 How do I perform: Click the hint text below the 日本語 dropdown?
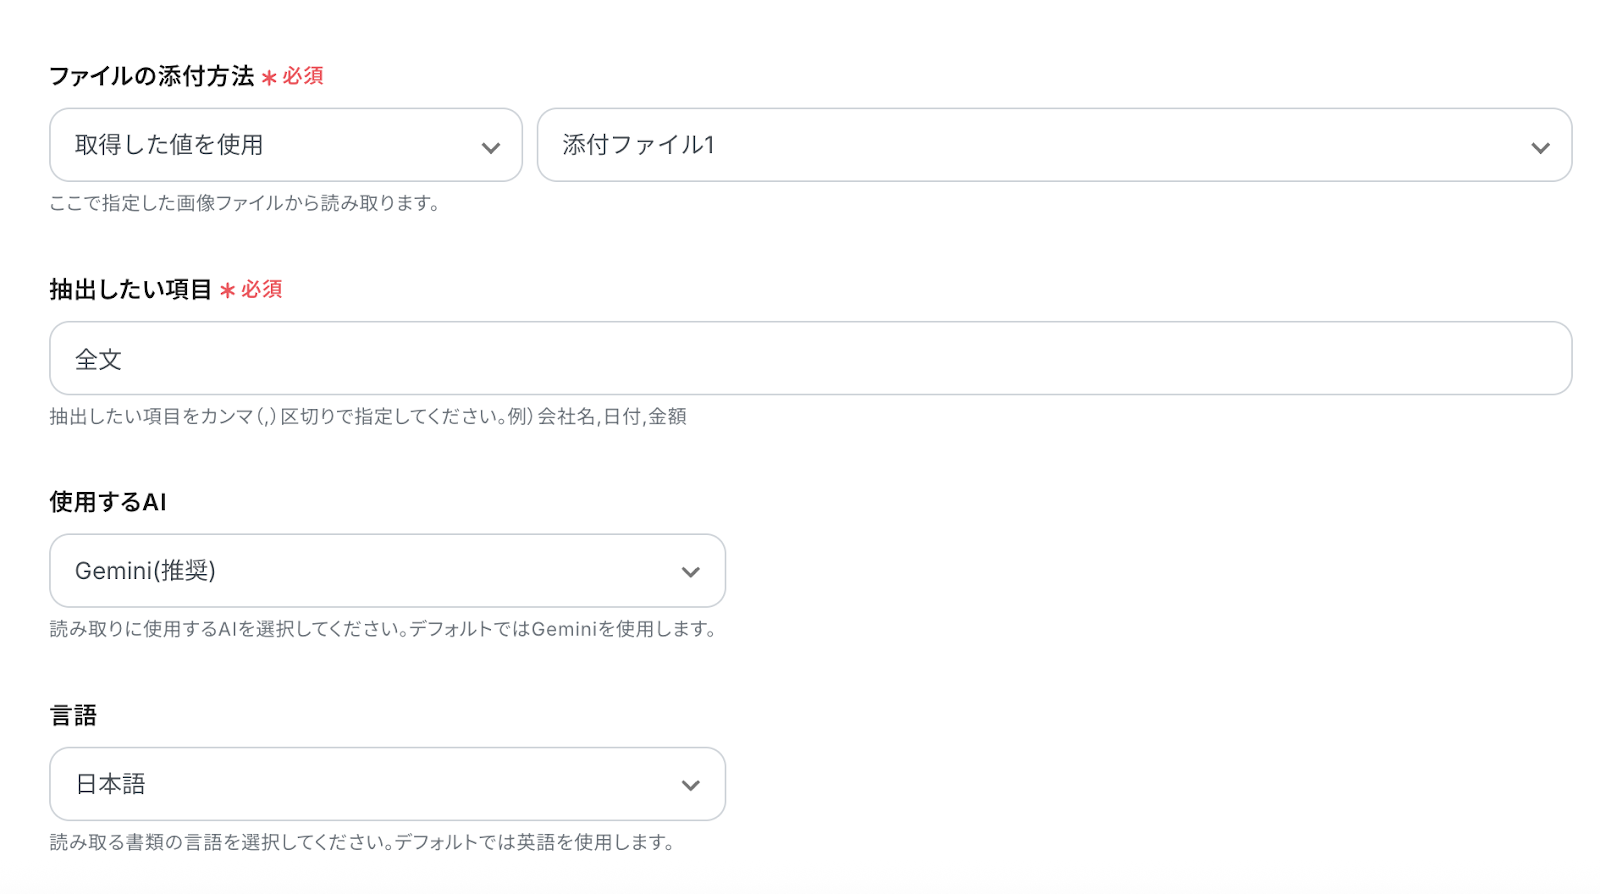362,842
